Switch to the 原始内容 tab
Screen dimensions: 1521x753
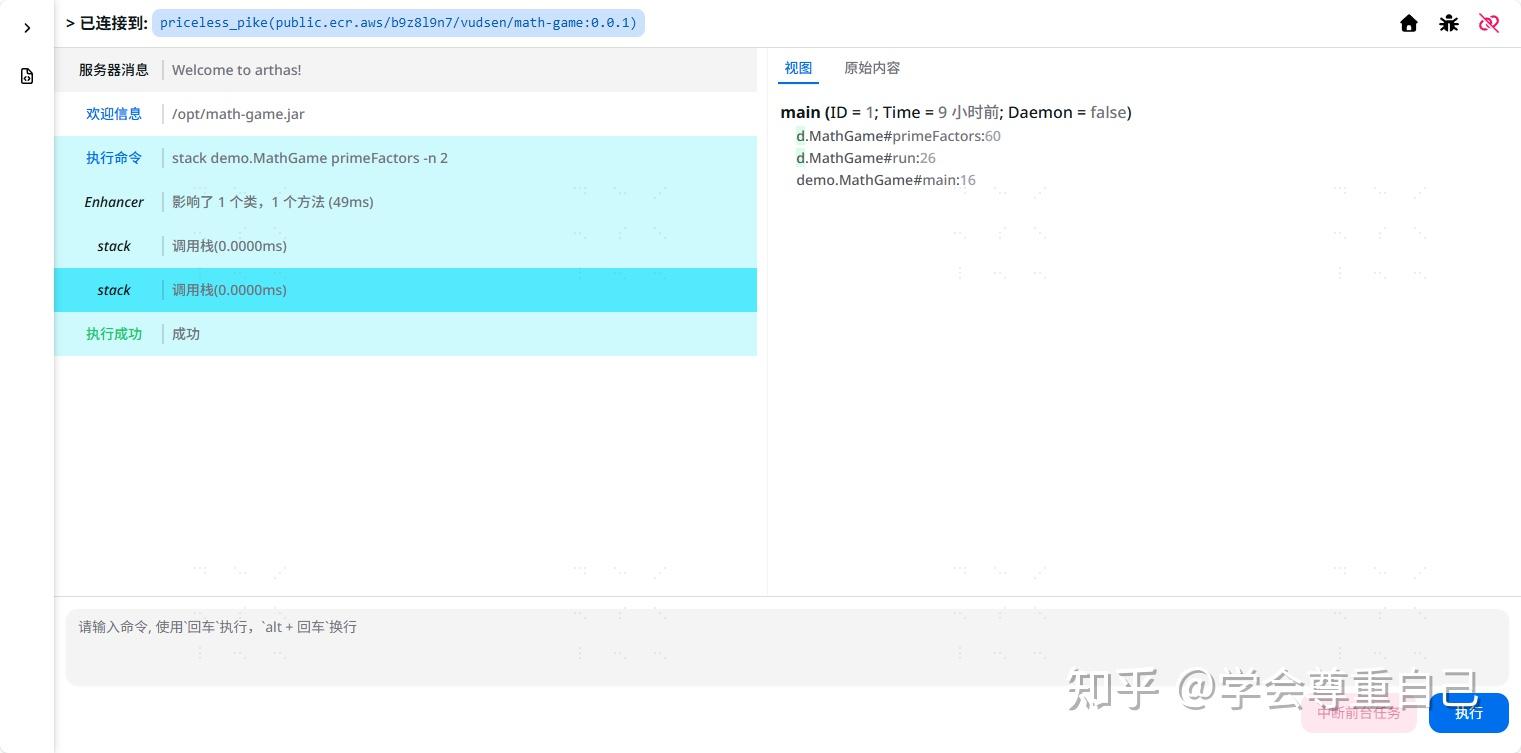(x=872, y=68)
